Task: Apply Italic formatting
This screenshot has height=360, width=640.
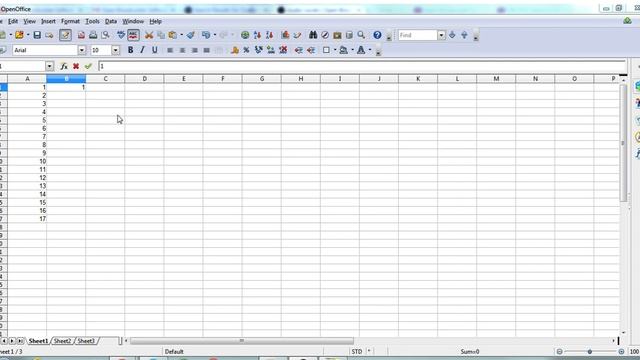Action: point(142,50)
